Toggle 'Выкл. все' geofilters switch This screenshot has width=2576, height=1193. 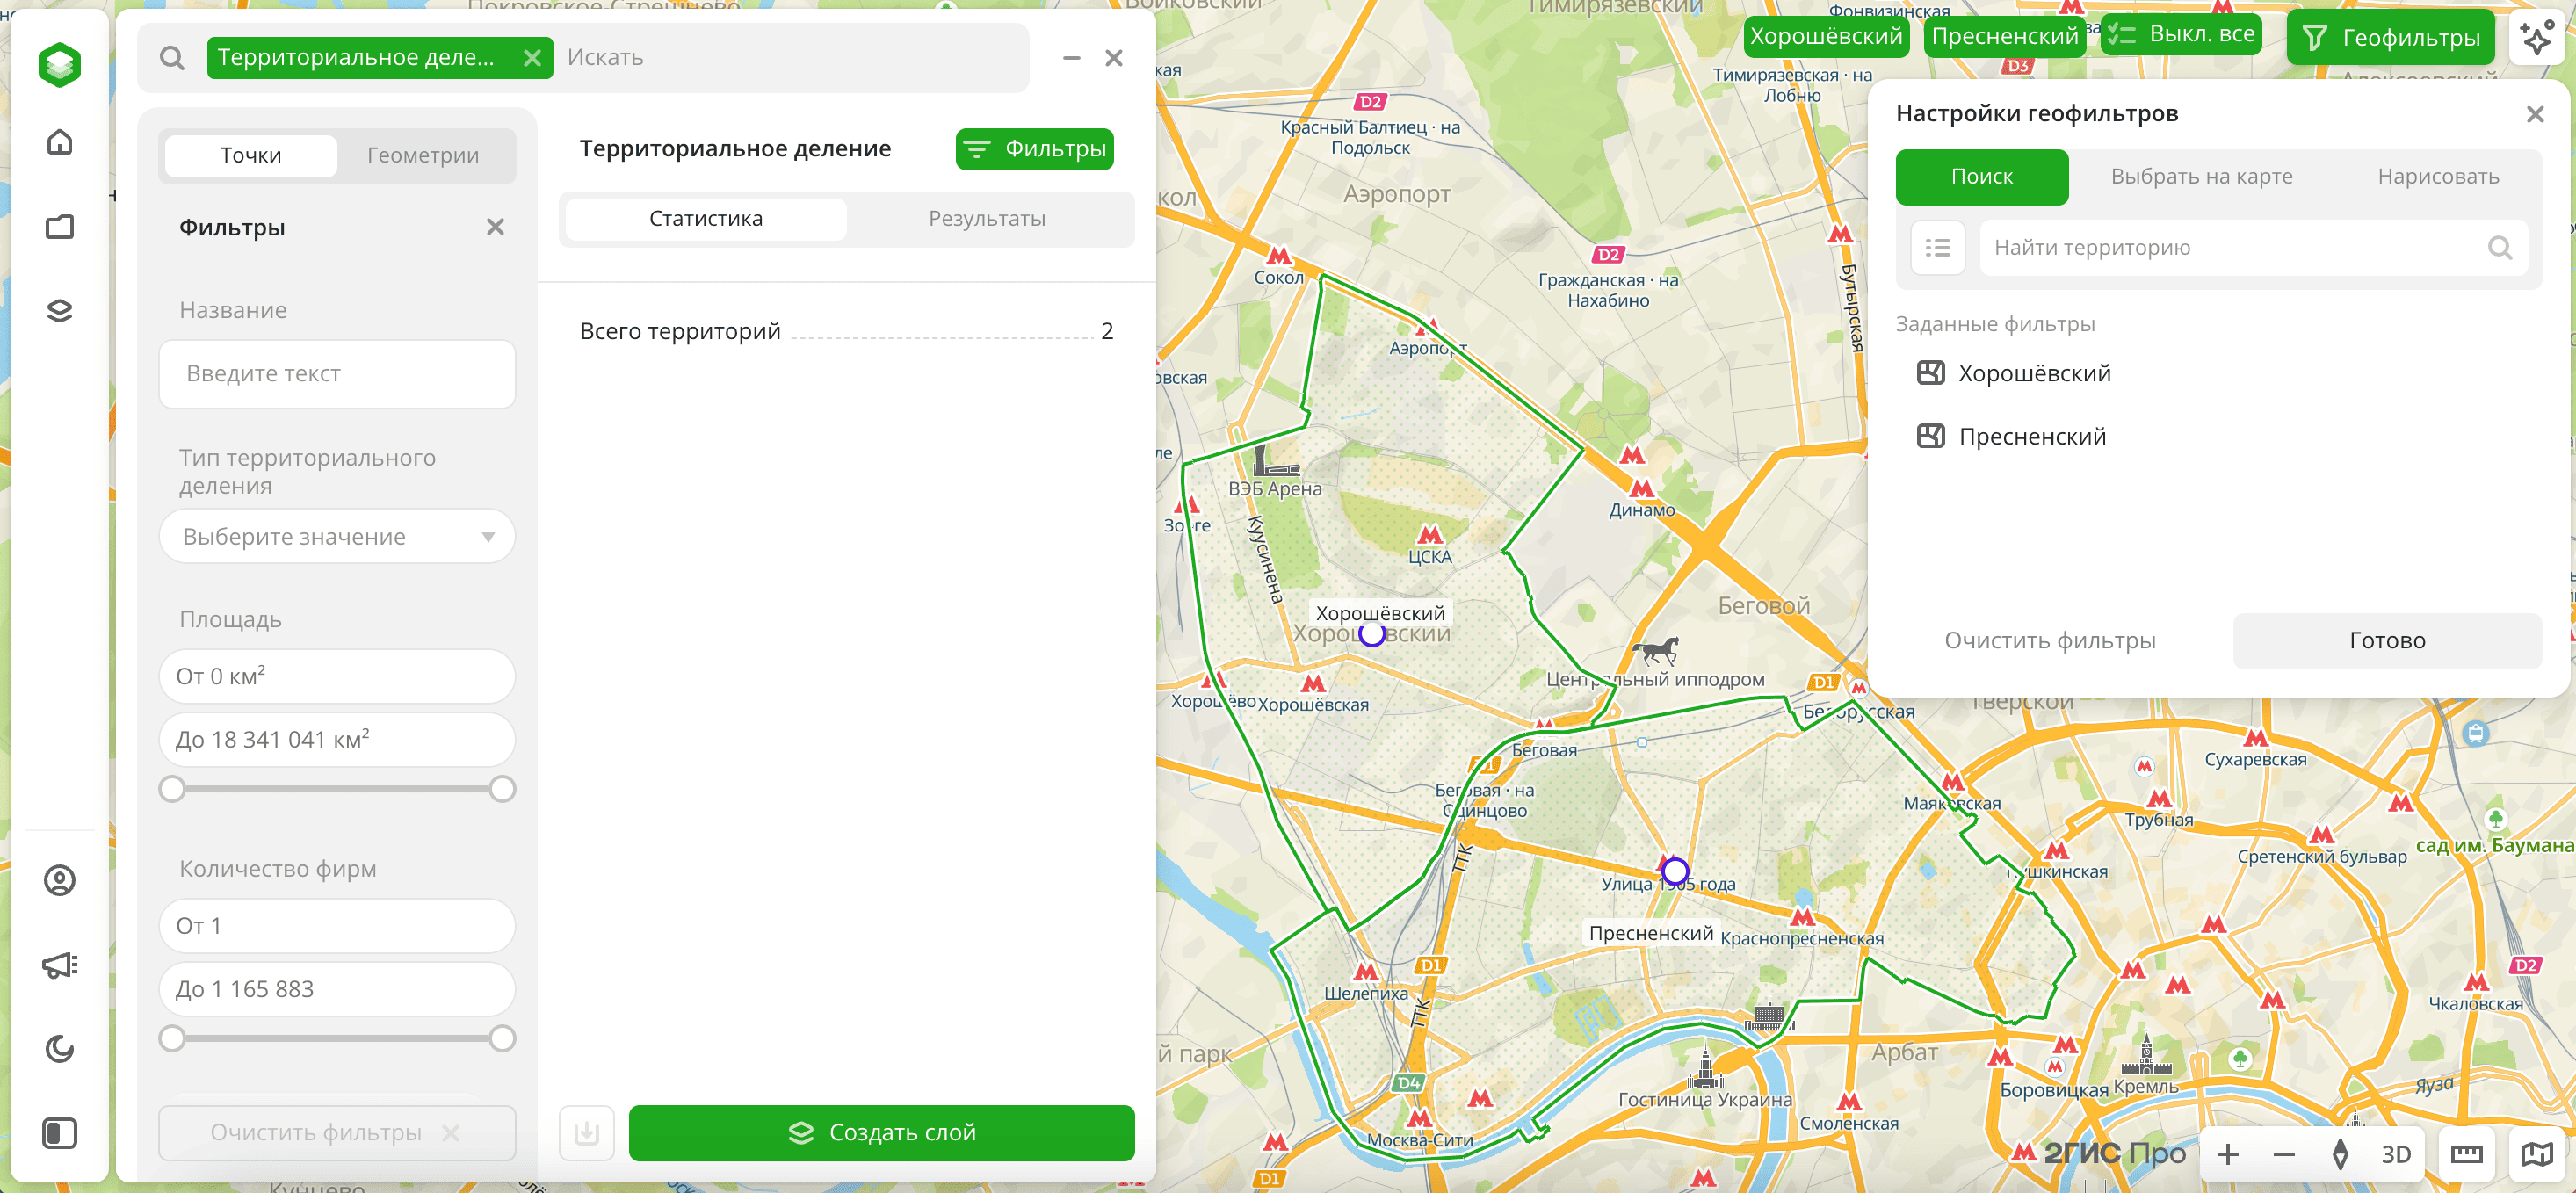tap(2180, 35)
